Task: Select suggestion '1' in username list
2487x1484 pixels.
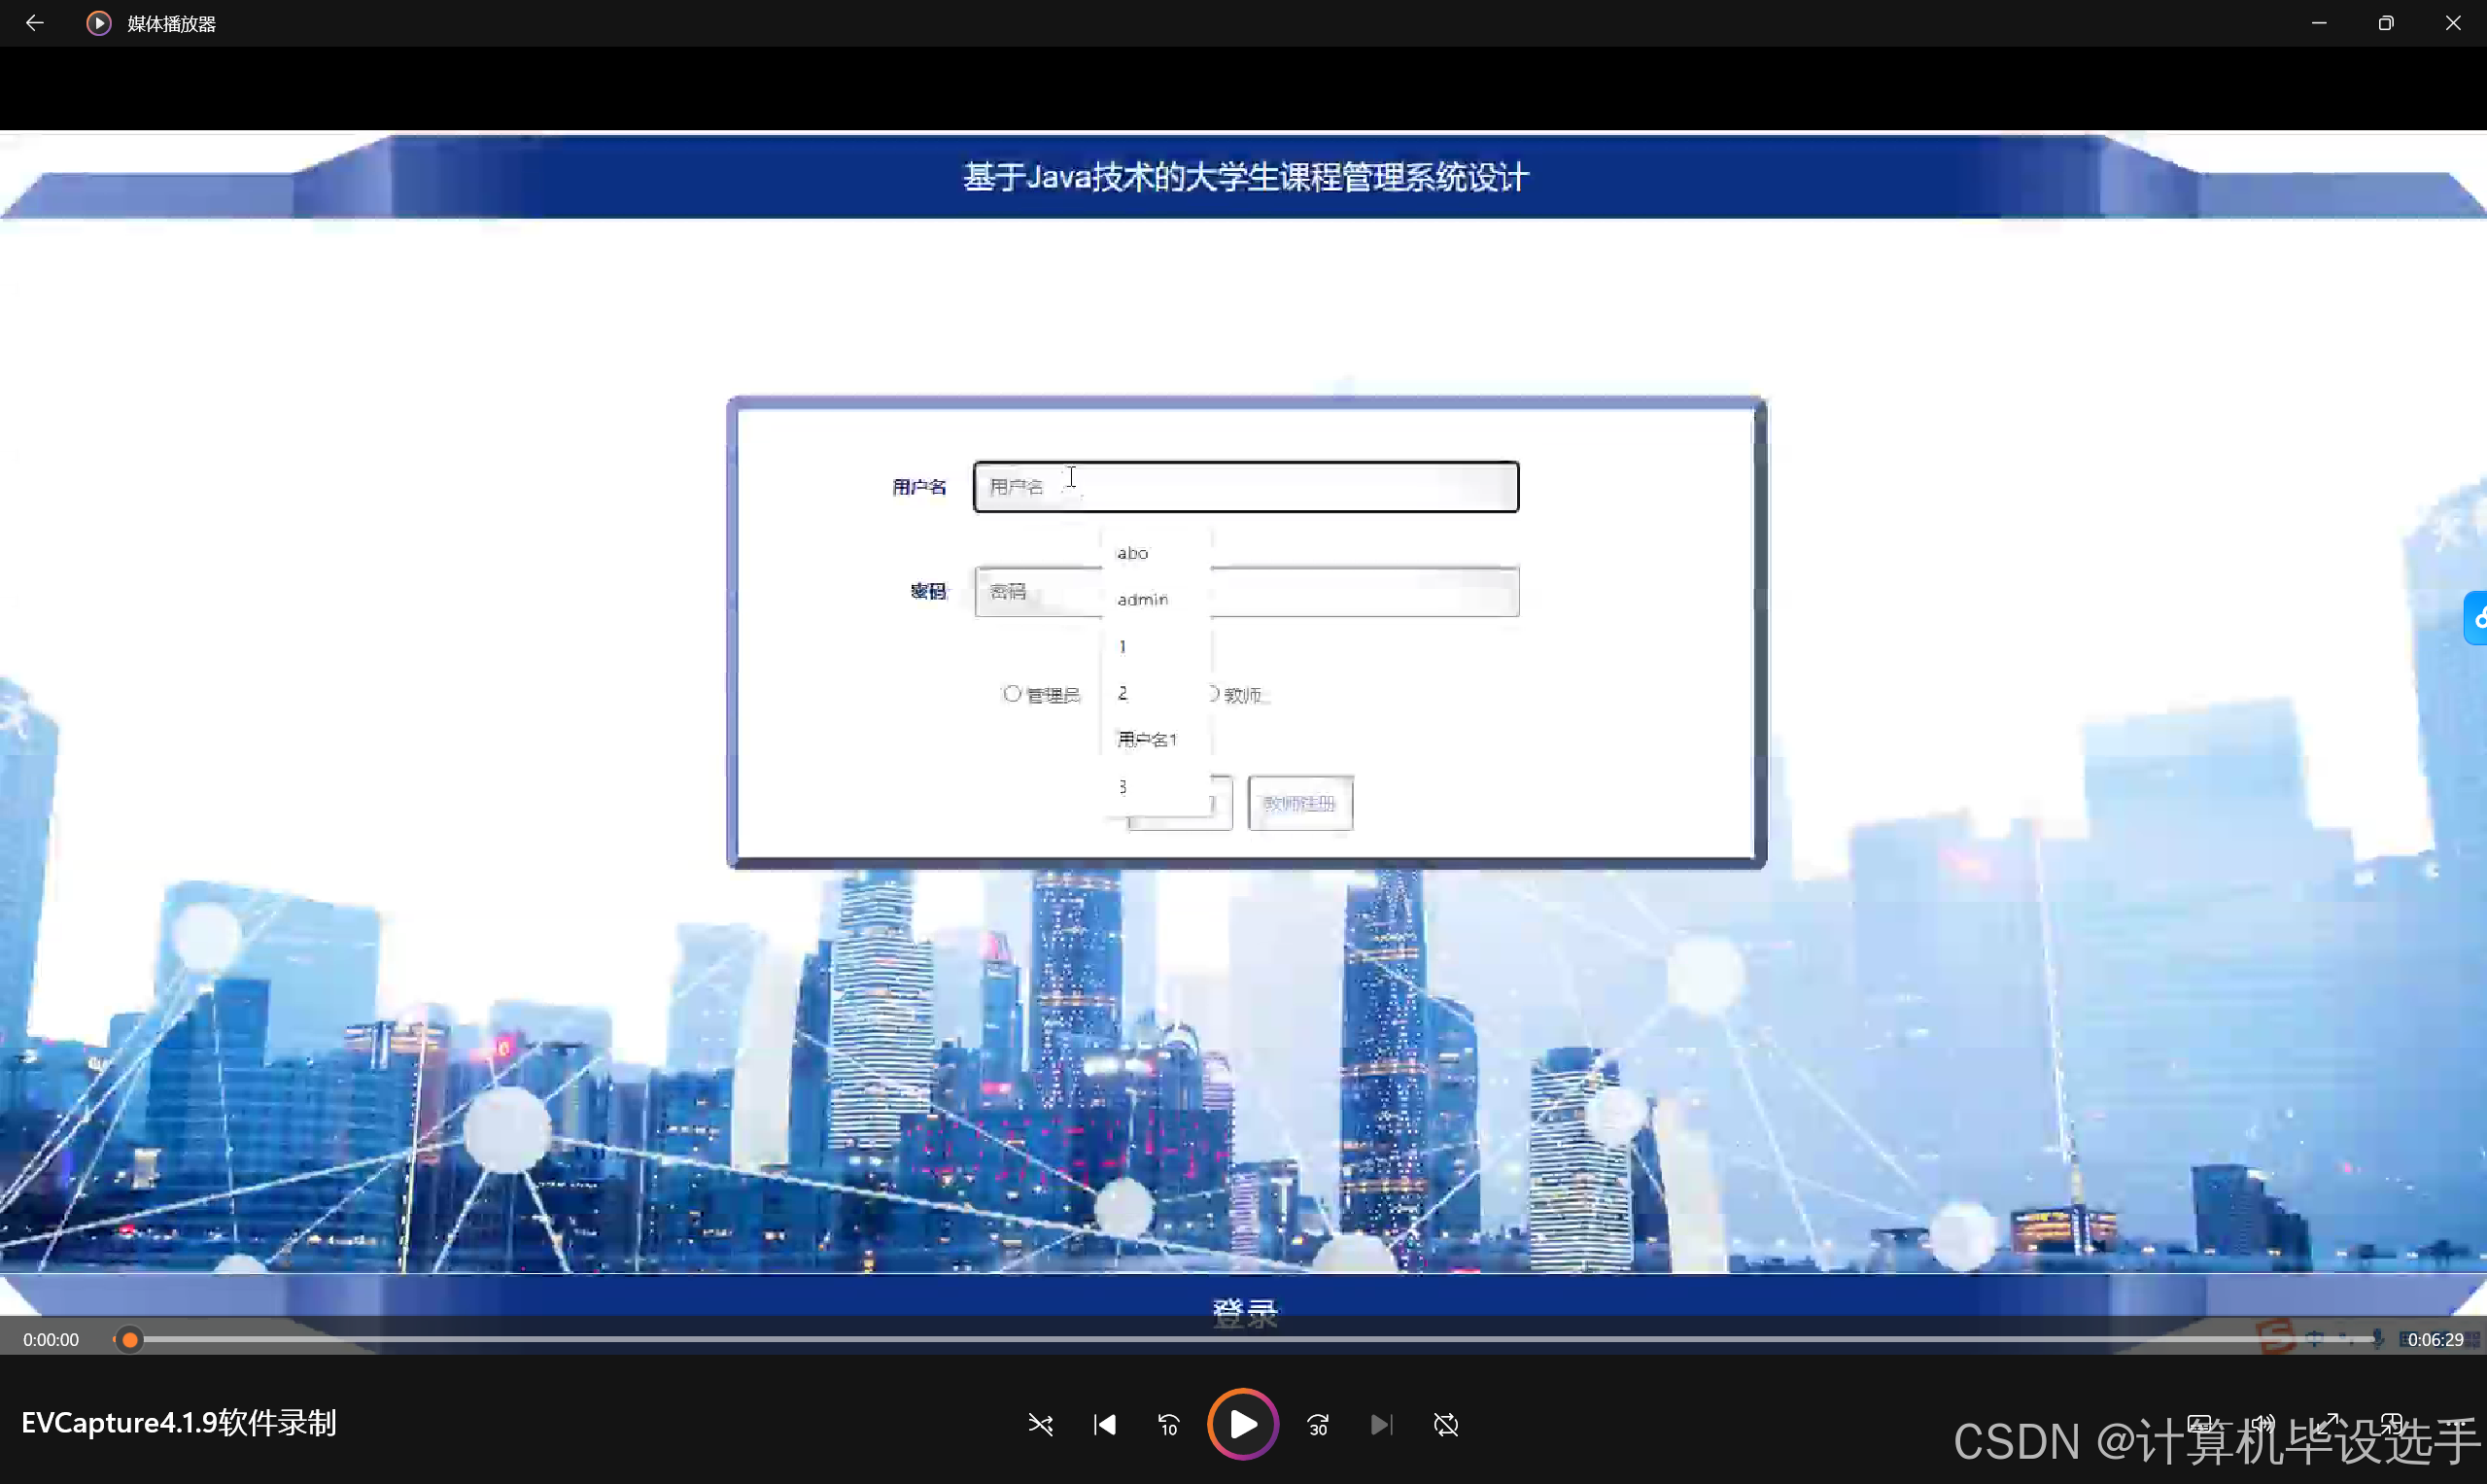Action: (x=1124, y=646)
